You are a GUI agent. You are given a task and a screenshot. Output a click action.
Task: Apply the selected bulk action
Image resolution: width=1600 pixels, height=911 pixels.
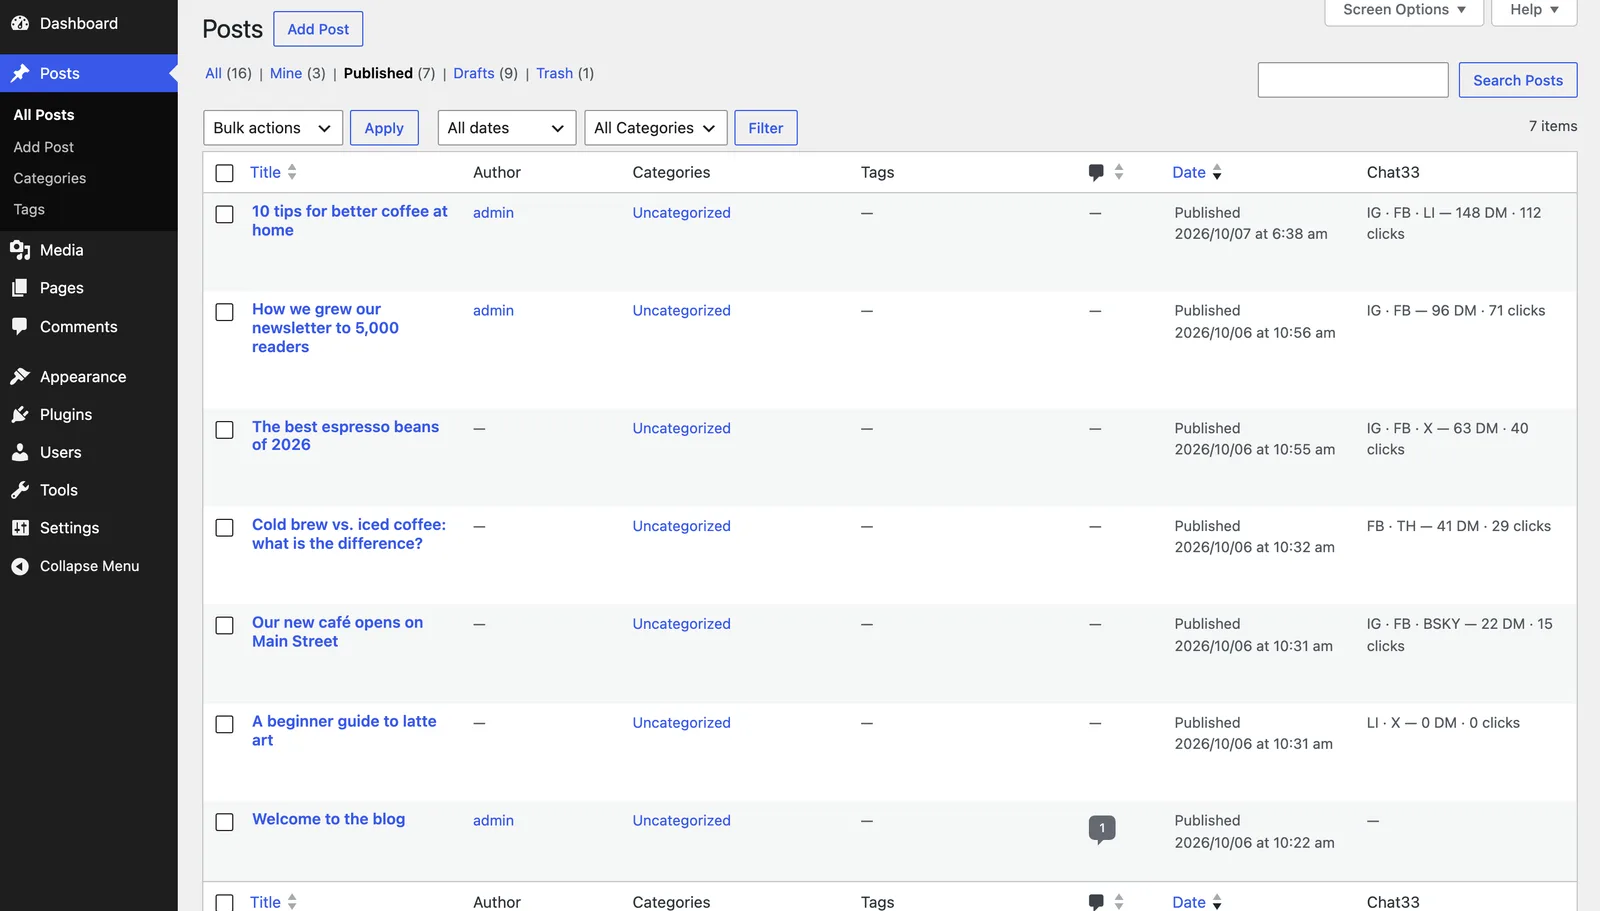[x=384, y=128]
